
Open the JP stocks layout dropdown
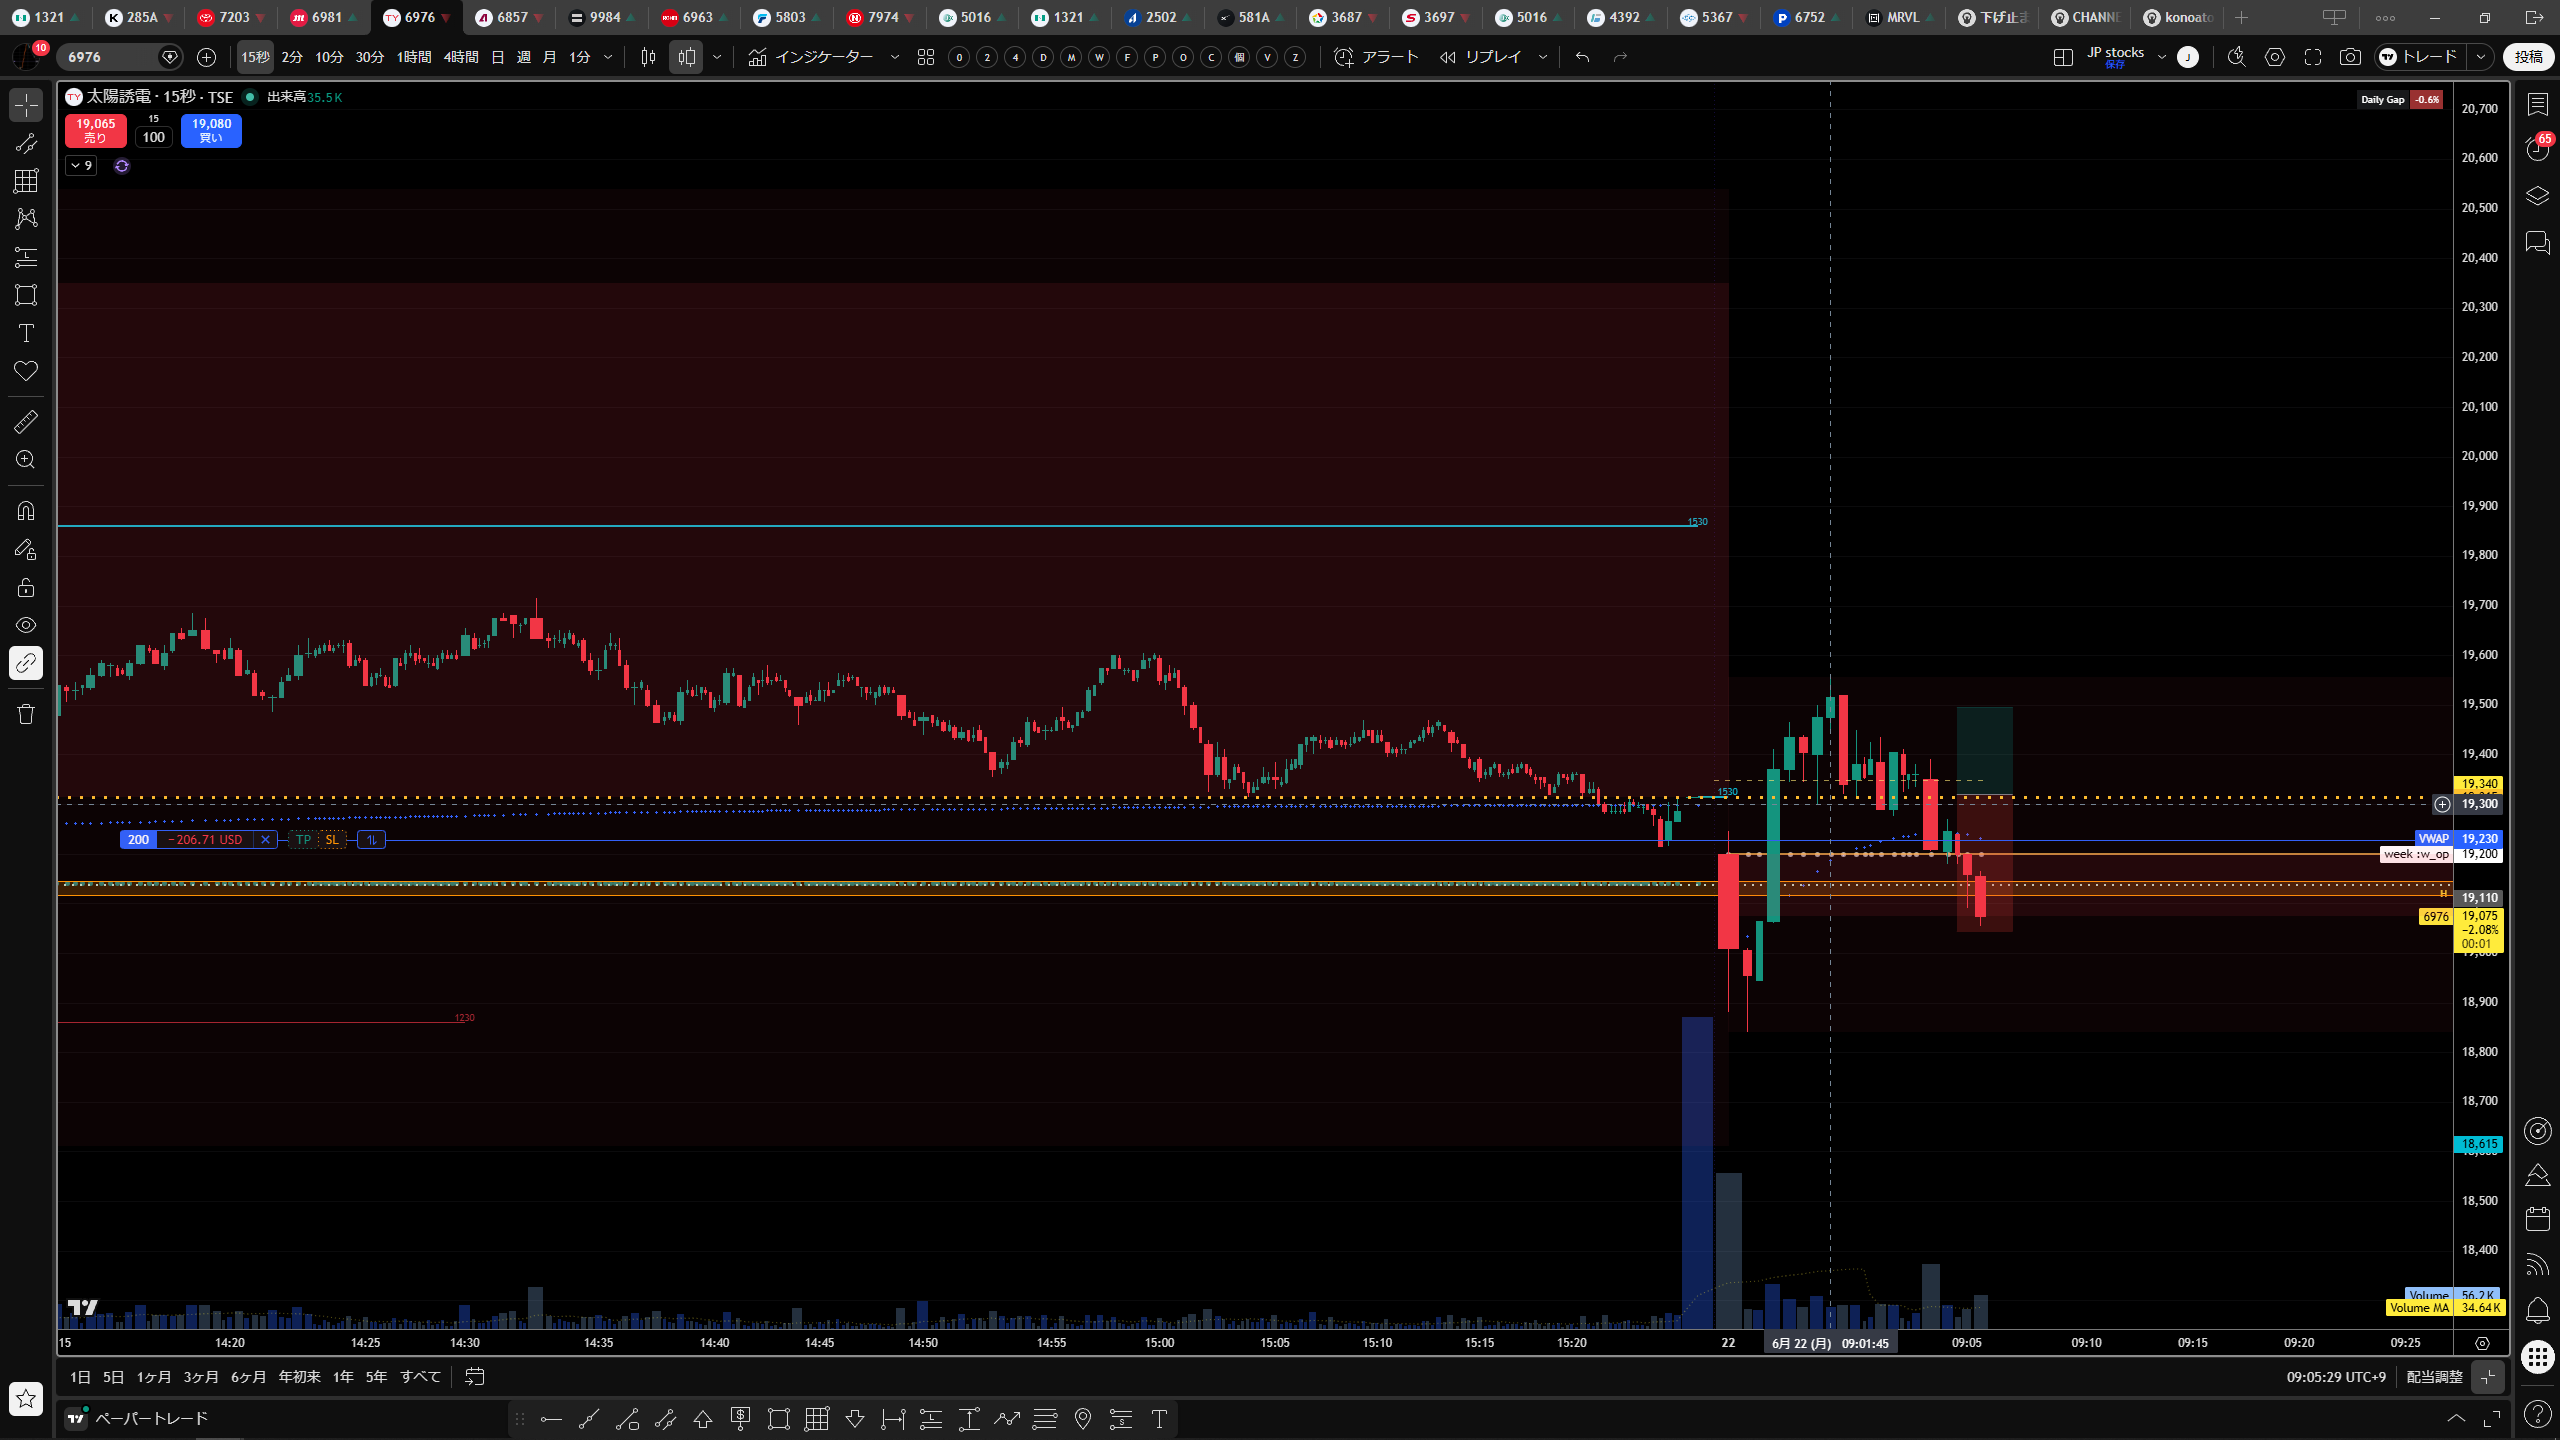[2162, 57]
